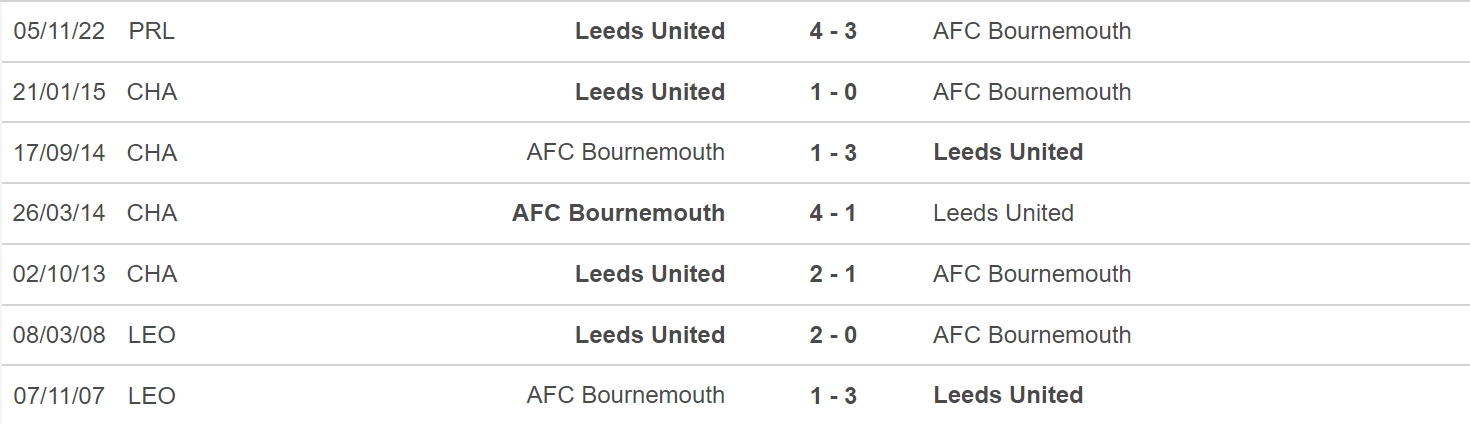This screenshot has width=1470, height=424.
Task: Click the 02/10/13 match date
Action: 59,274
